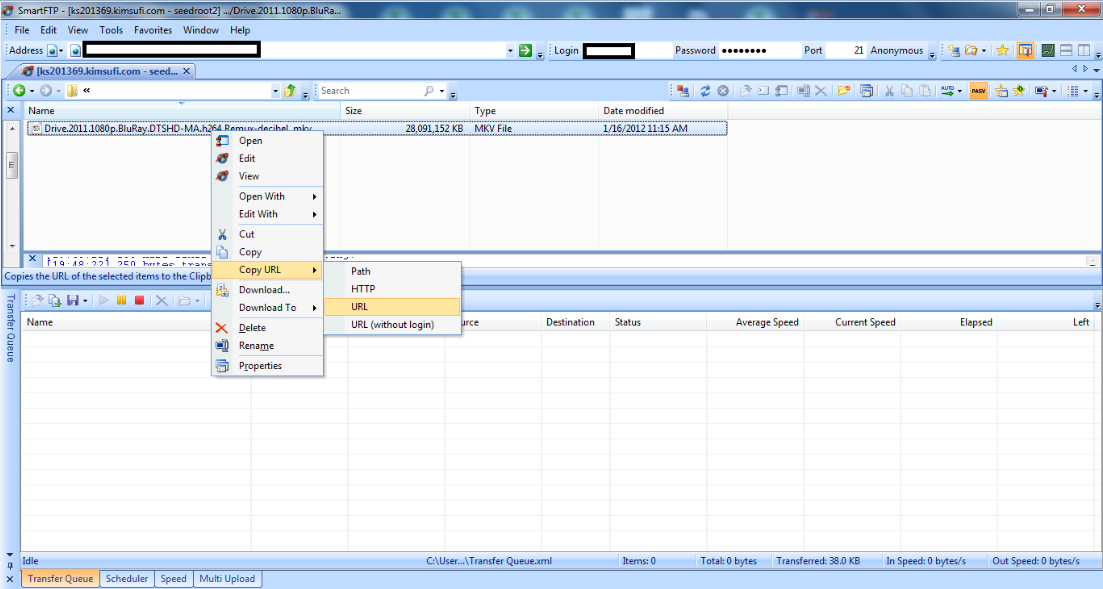Open the transfer mode AUTO dropdown
This screenshot has height=589, width=1103.
(x=960, y=91)
